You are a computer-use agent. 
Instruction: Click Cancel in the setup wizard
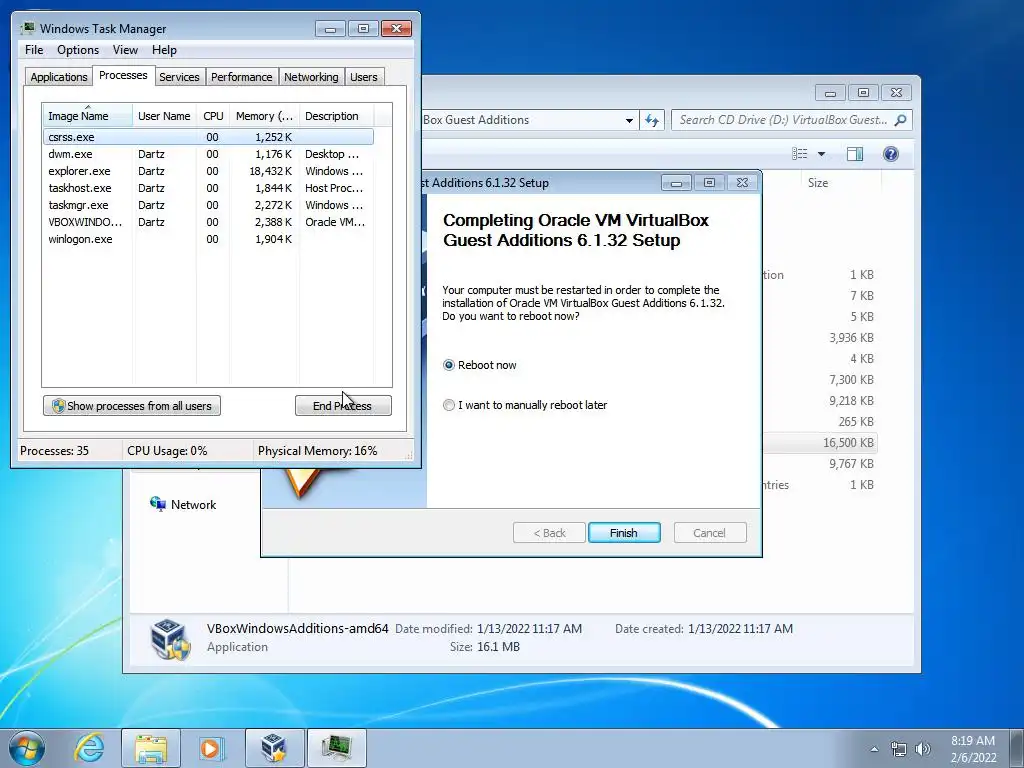[709, 533]
